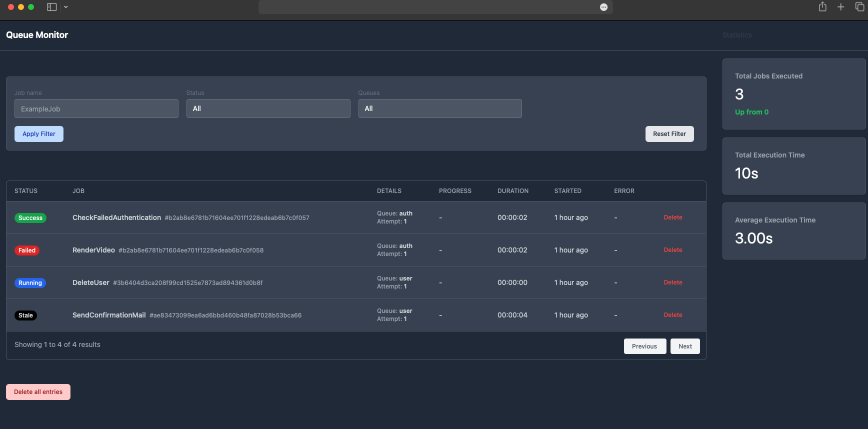
Task: Open a new tab with the plus icon
Action: pos(840,7)
